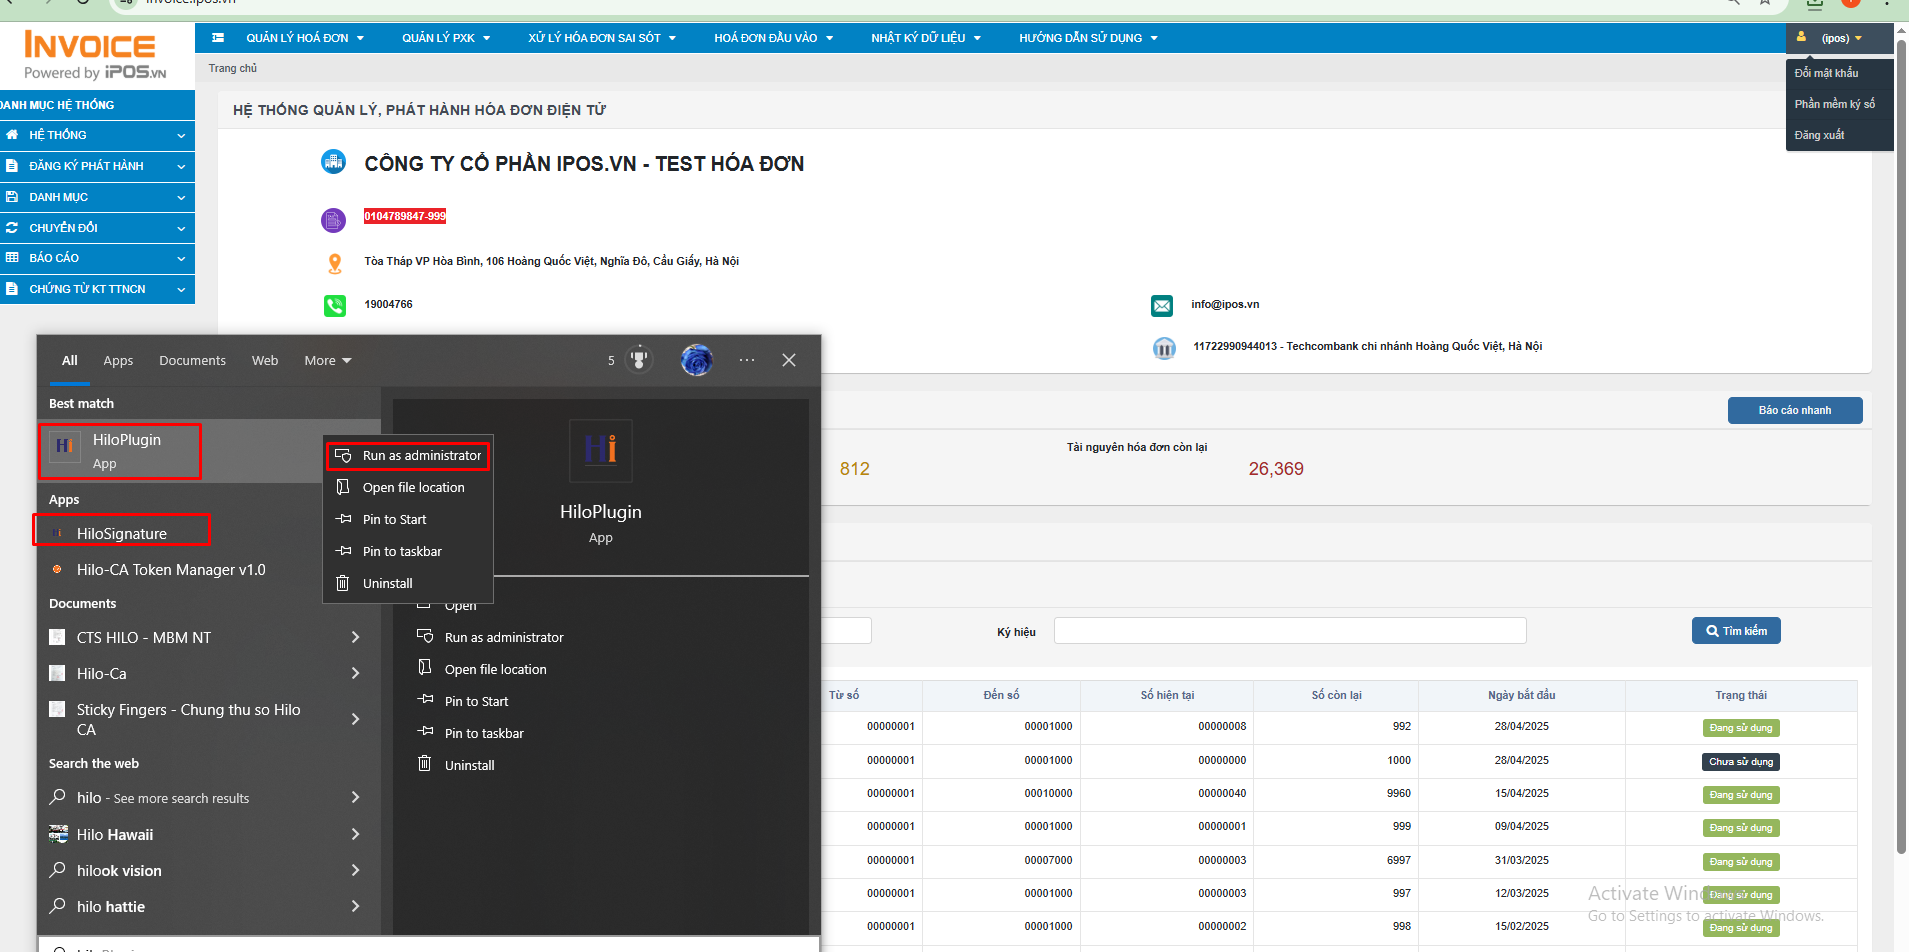Click the three-dots options icon in search panel

(x=747, y=360)
